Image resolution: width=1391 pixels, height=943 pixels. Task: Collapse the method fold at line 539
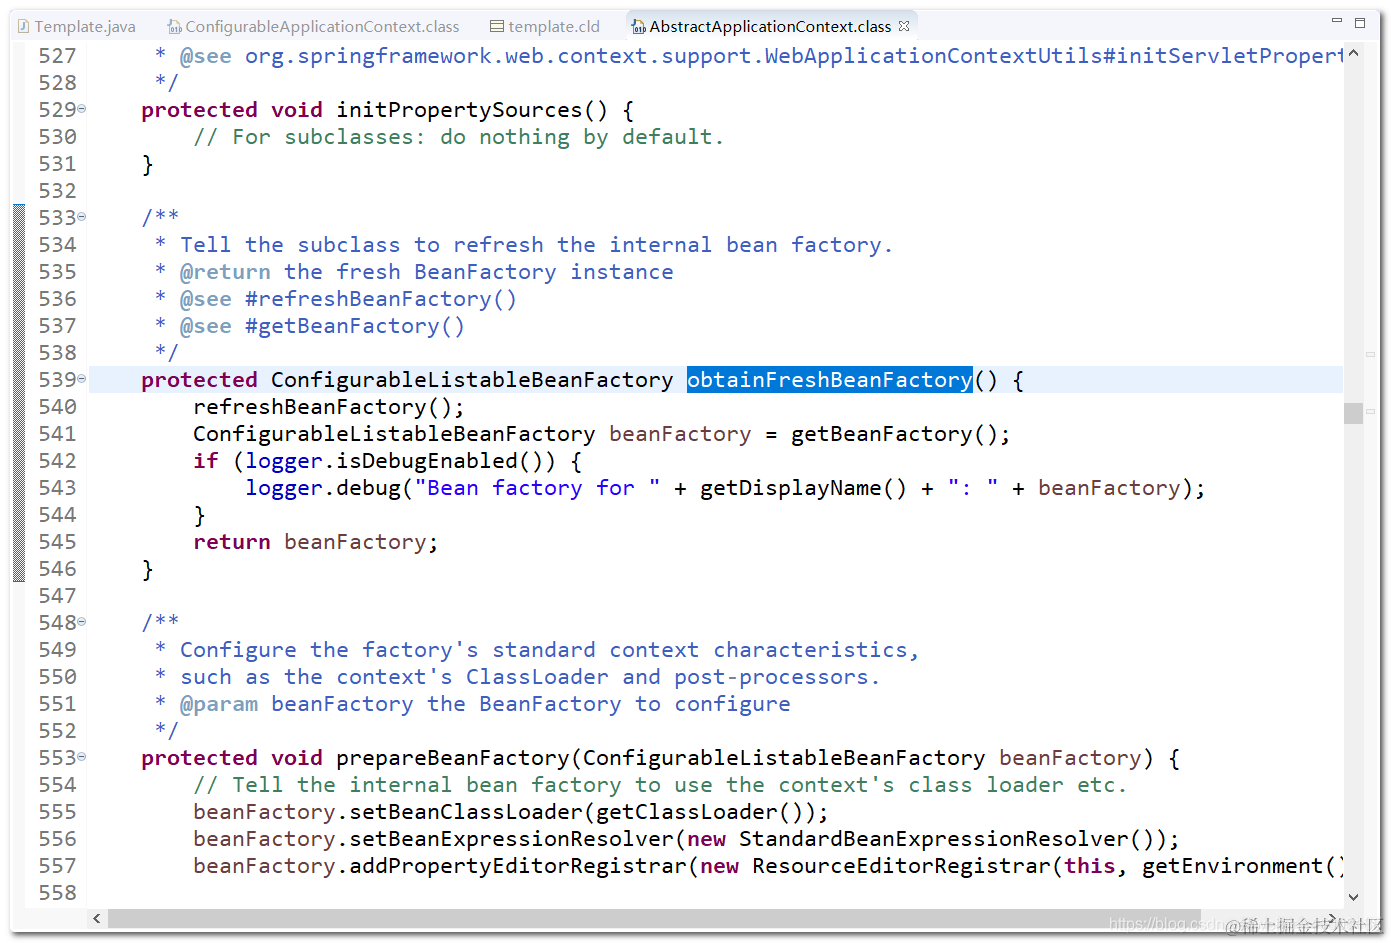click(x=82, y=379)
